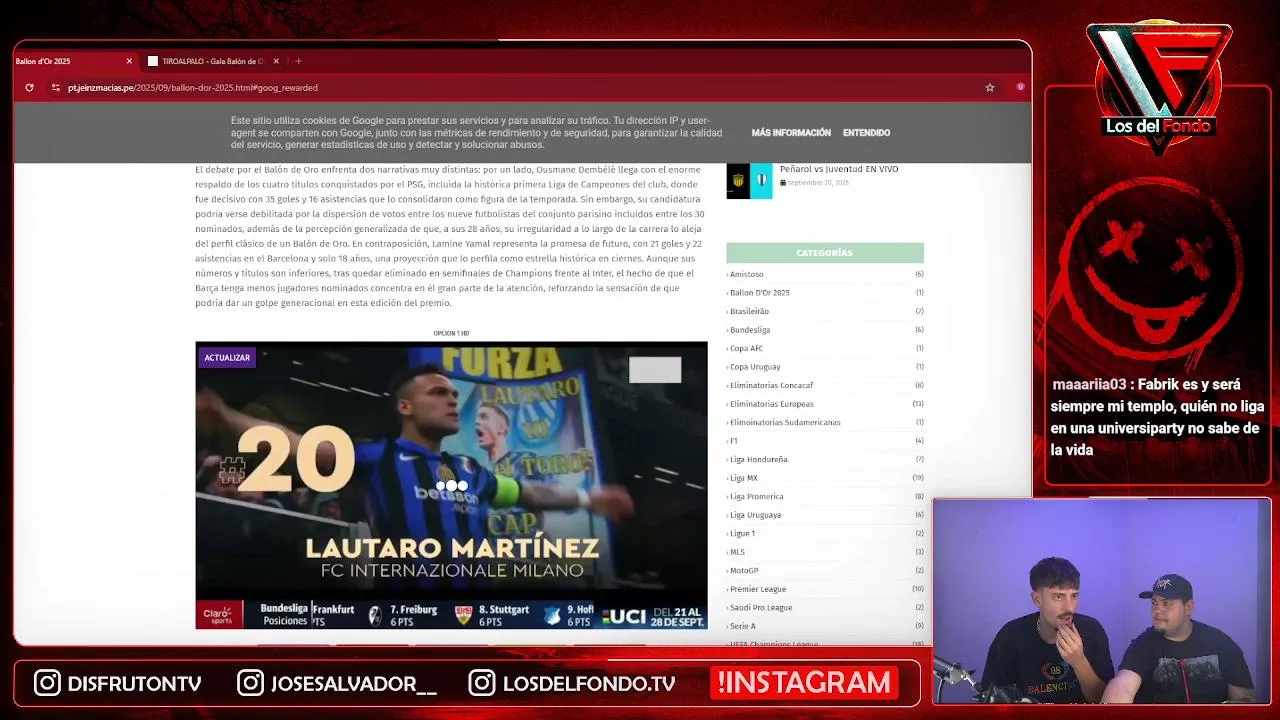Screen dimensions: 1280x720
Task: Click the Instagram icon beside DISFRUTONTV
Action: pos(47,683)
